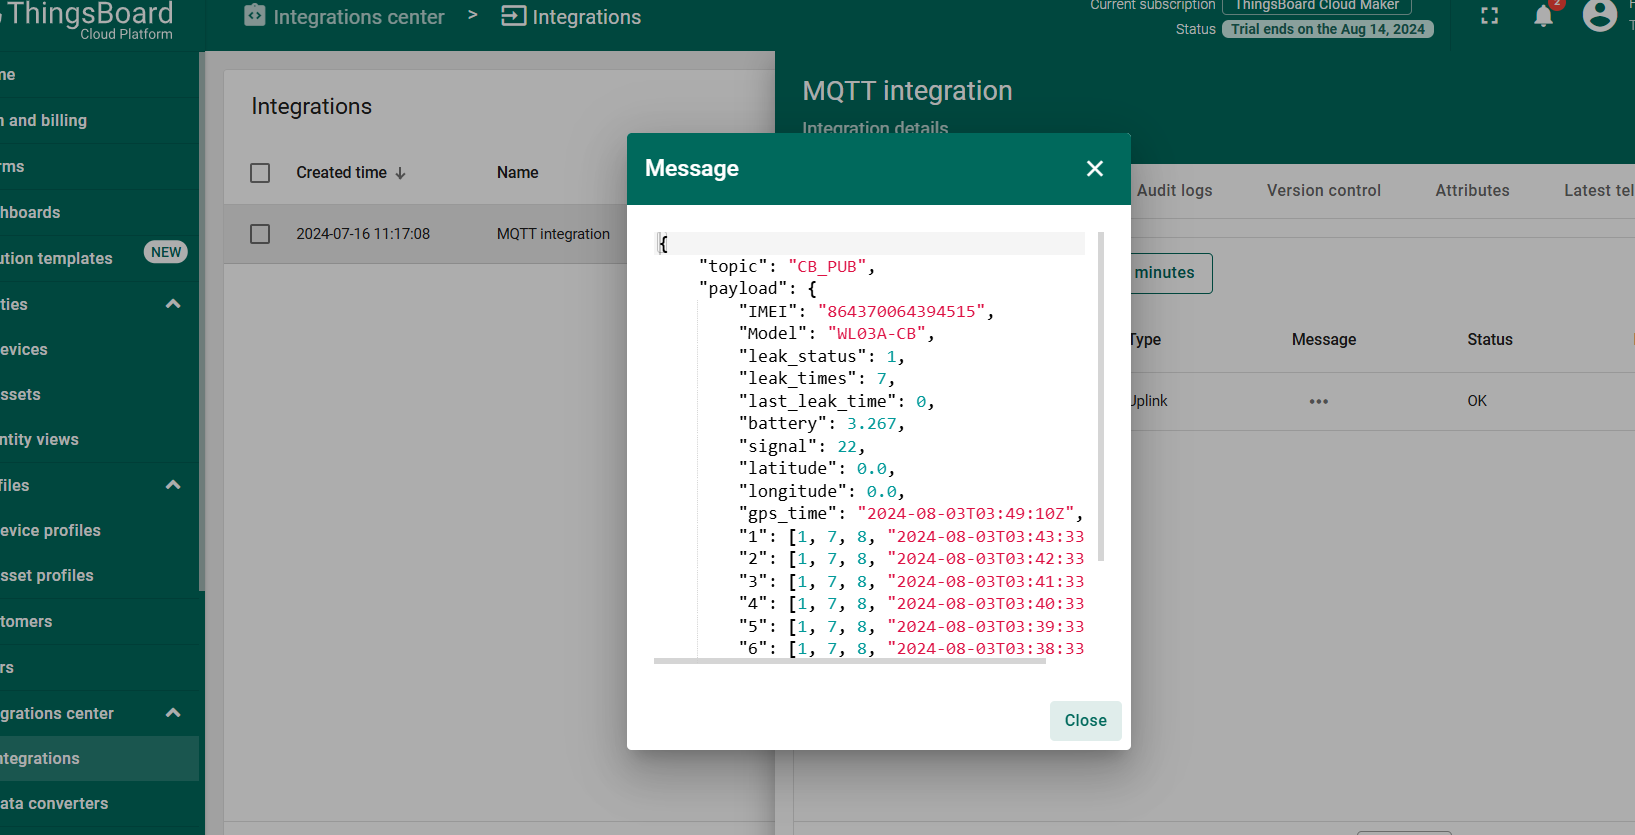Click the Created time column header
The image size is (1635, 835).
tap(341, 173)
